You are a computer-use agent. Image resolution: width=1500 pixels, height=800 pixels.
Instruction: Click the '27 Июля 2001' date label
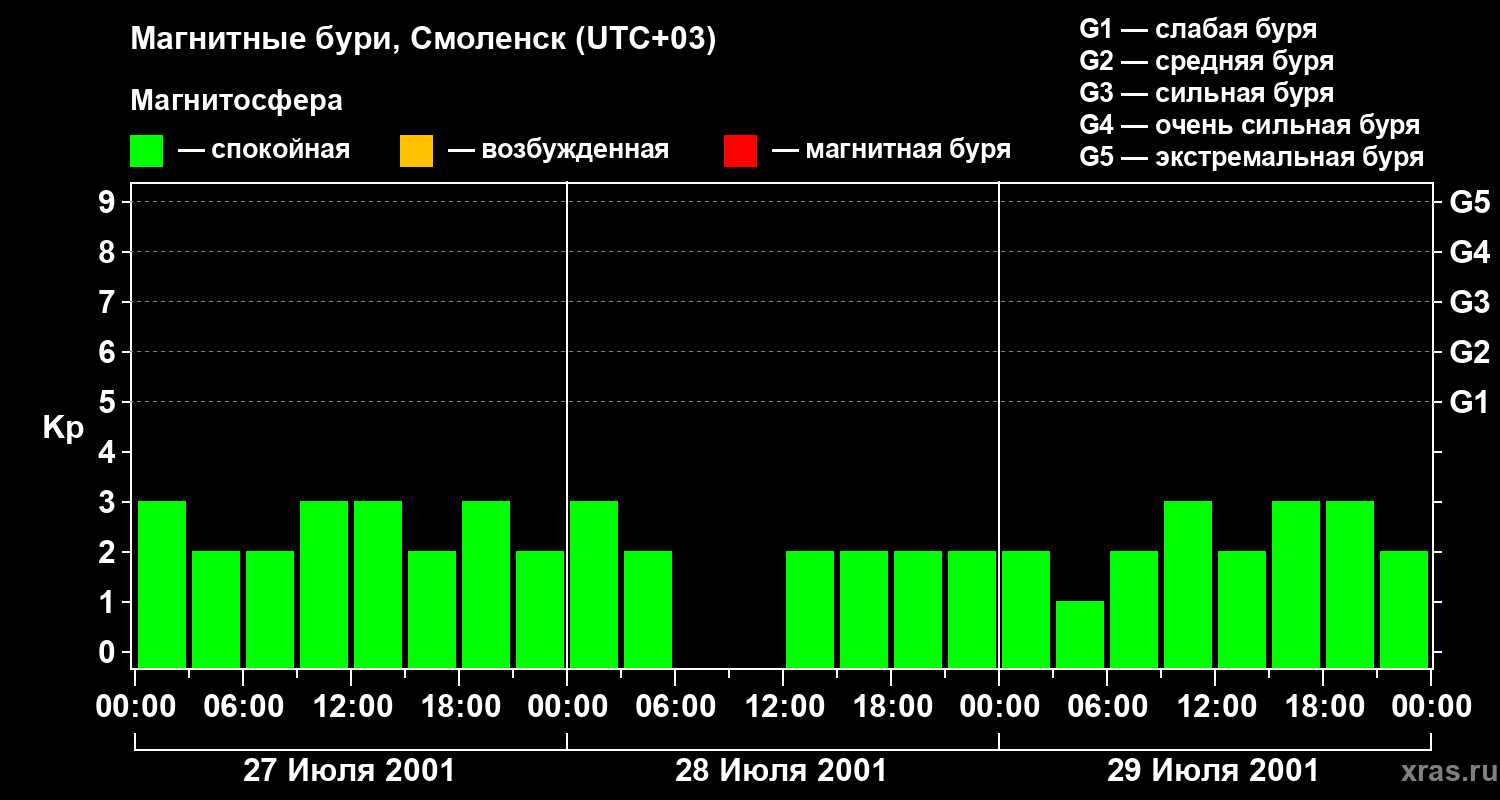click(349, 771)
